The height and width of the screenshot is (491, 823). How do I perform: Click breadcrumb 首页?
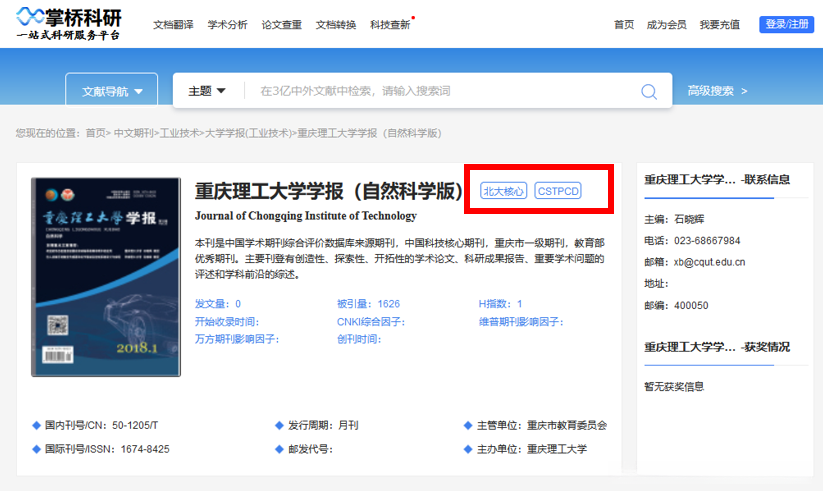(x=95, y=133)
